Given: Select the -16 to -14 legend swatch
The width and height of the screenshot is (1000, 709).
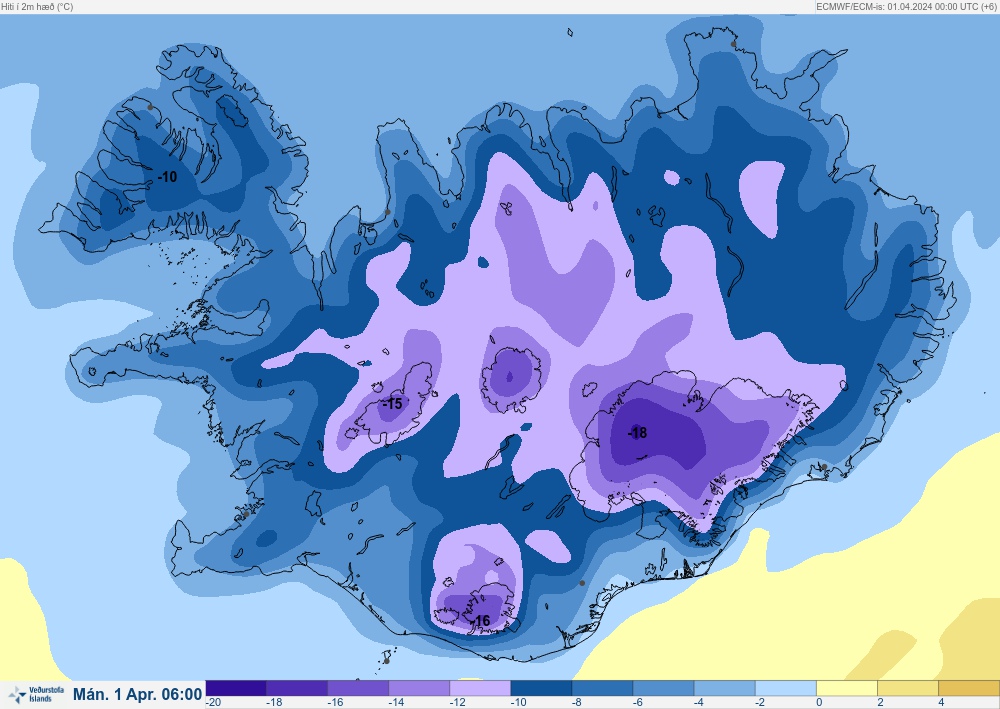Looking at the screenshot, I should (358, 688).
